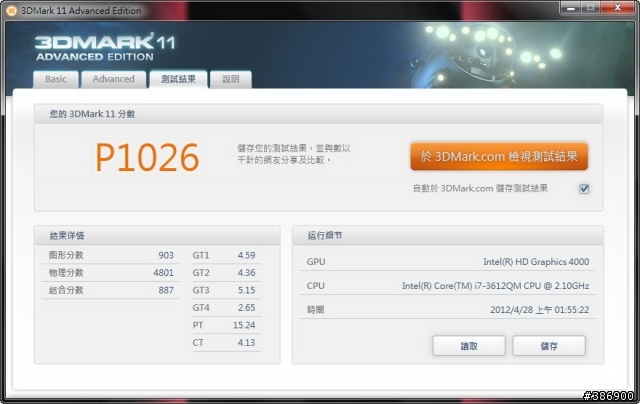Click the GT3 value 5.15
The height and width of the screenshot is (404, 640).
[246, 290]
